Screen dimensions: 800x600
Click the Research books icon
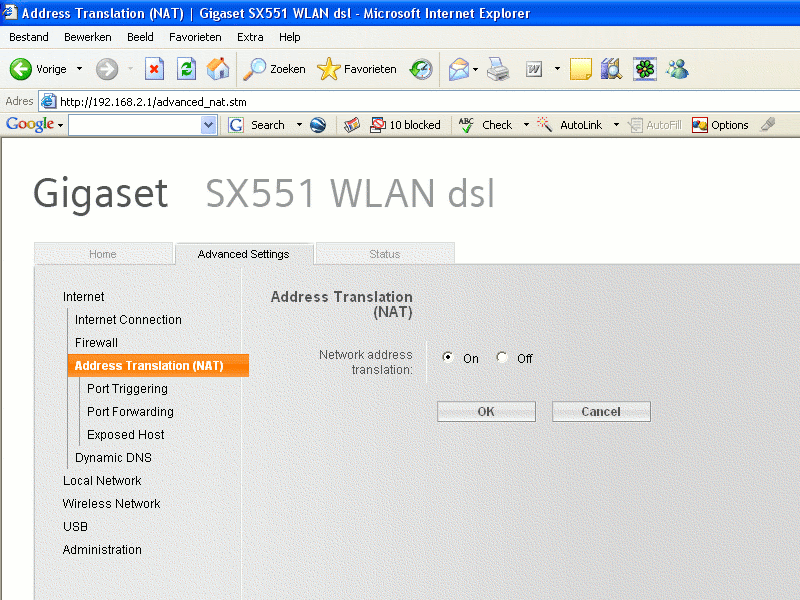[x=611, y=69]
